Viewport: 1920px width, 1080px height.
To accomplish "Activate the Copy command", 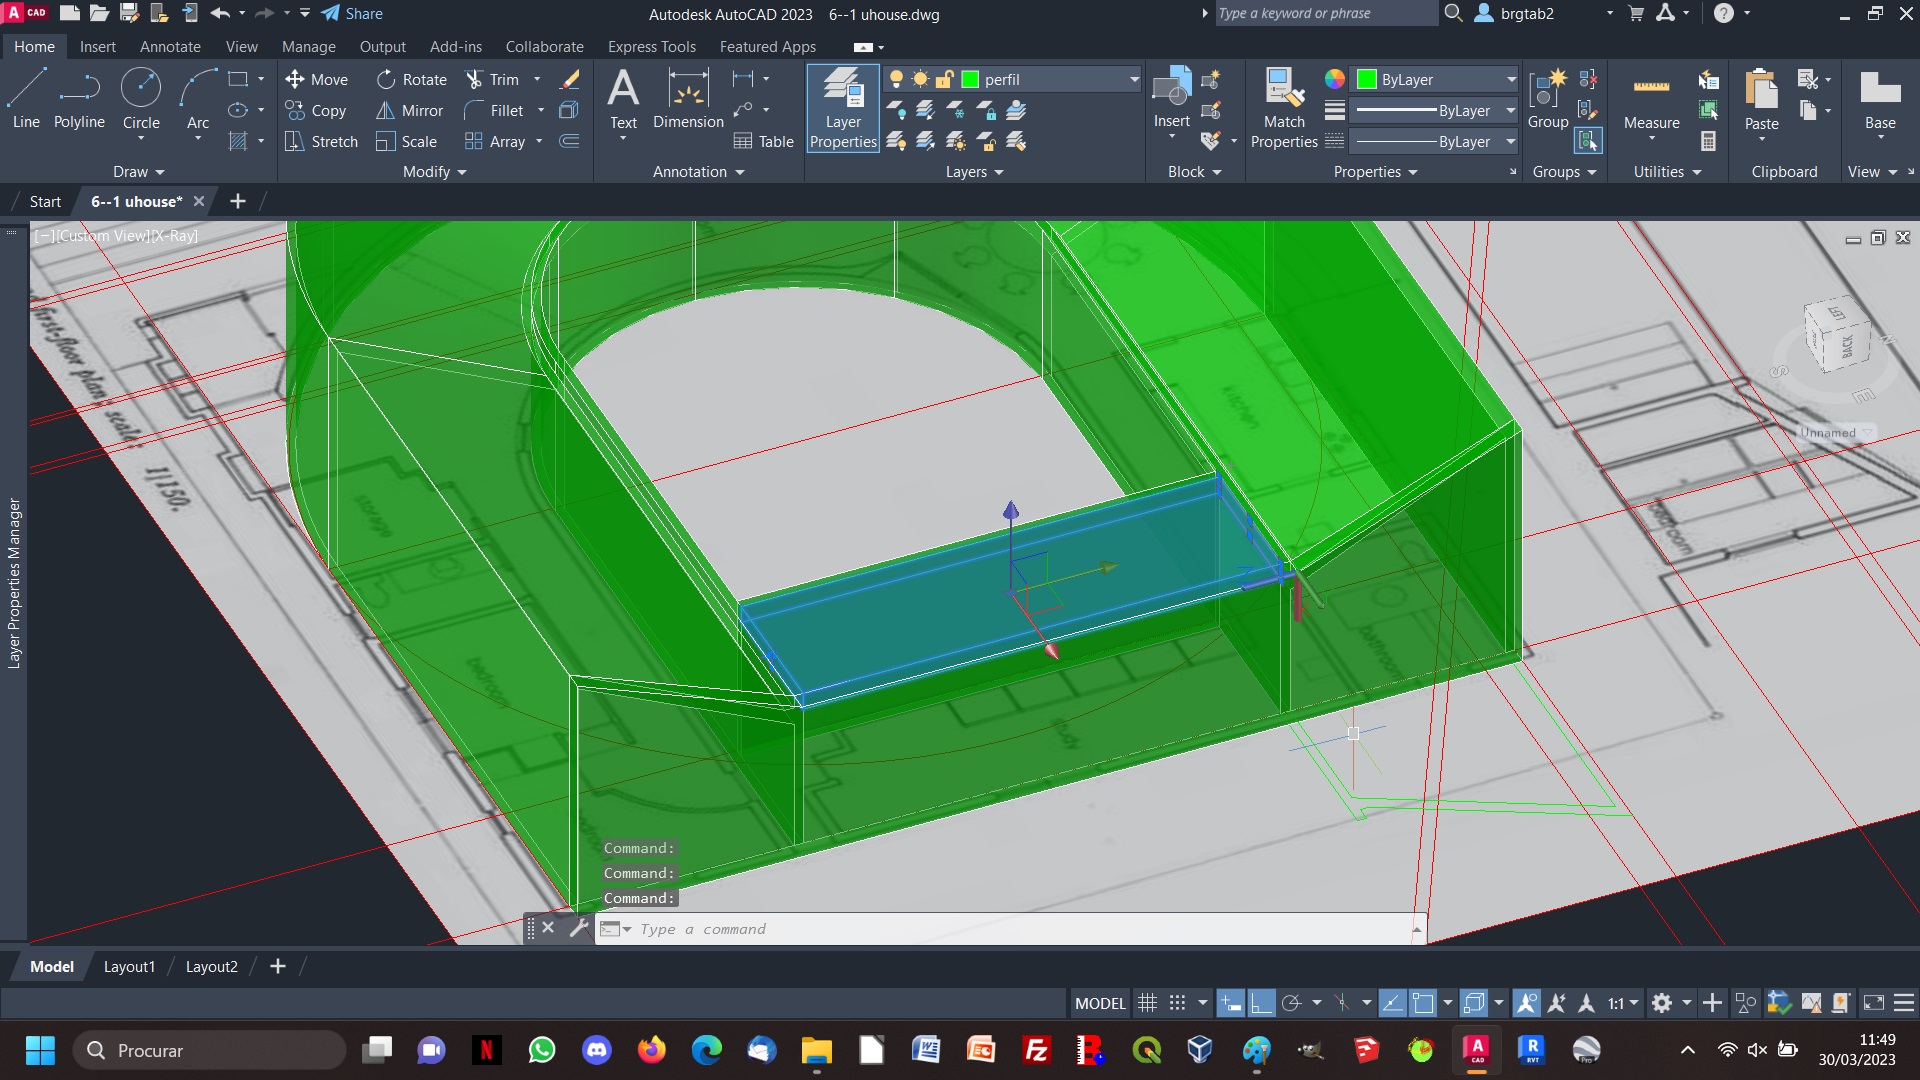I will click(316, 110).
